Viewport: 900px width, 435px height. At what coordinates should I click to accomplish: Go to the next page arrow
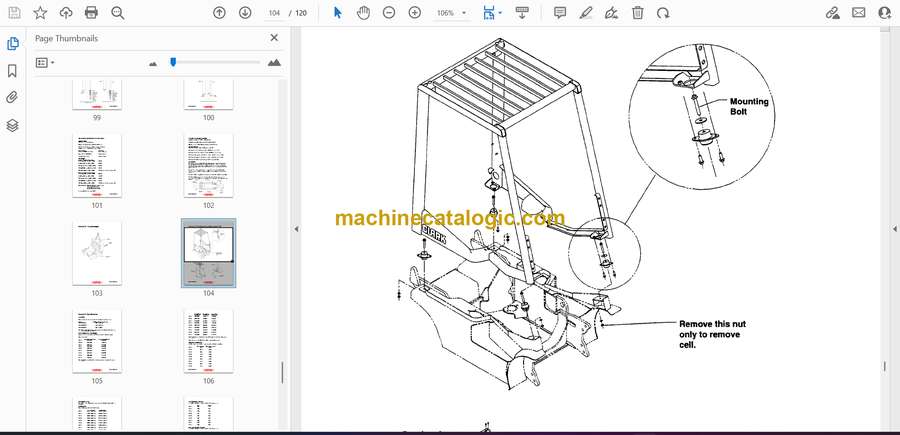[245, 13]
